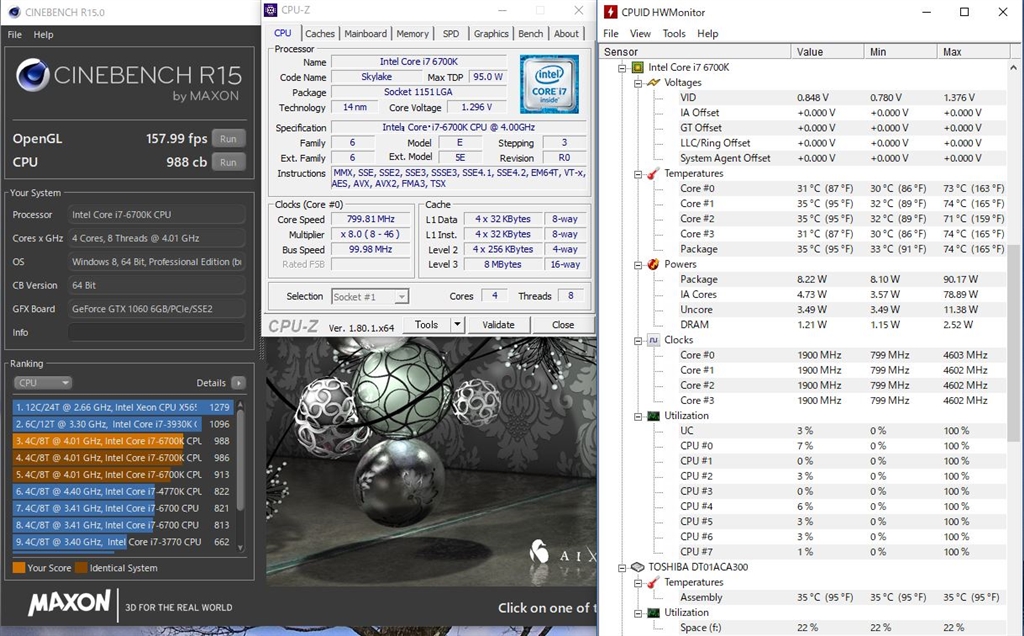
Task: Open the Cinebench File menu
Action: 15,35
